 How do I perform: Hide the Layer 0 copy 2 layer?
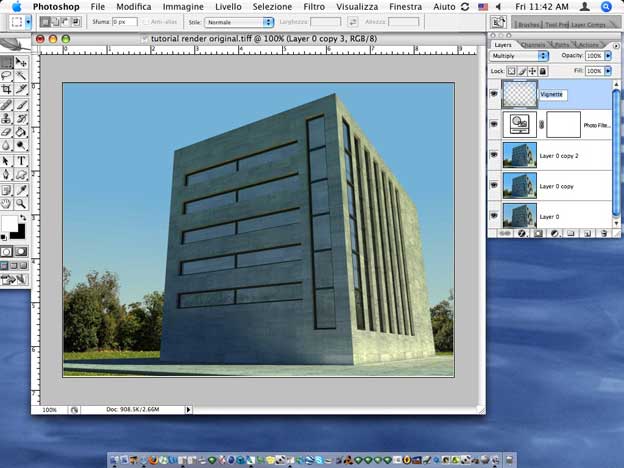pyautogui.click(x=494, y=155)
